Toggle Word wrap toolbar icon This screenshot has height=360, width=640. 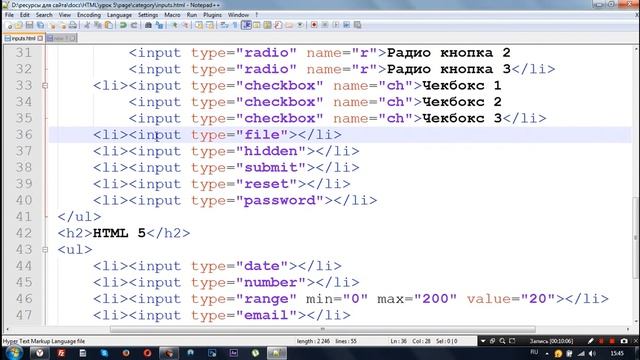pyautogui.click(x=224, y=25)
